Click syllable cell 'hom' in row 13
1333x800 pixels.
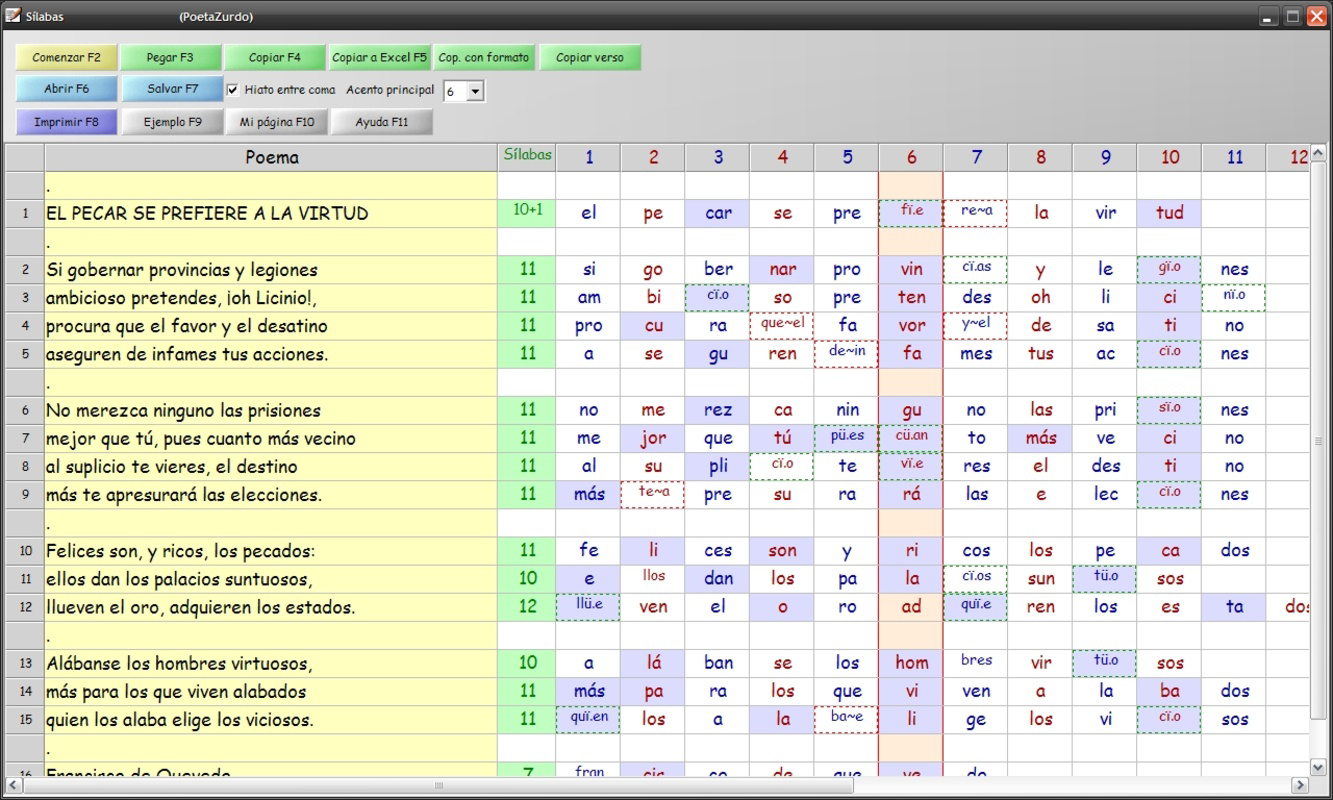(911, 663)
